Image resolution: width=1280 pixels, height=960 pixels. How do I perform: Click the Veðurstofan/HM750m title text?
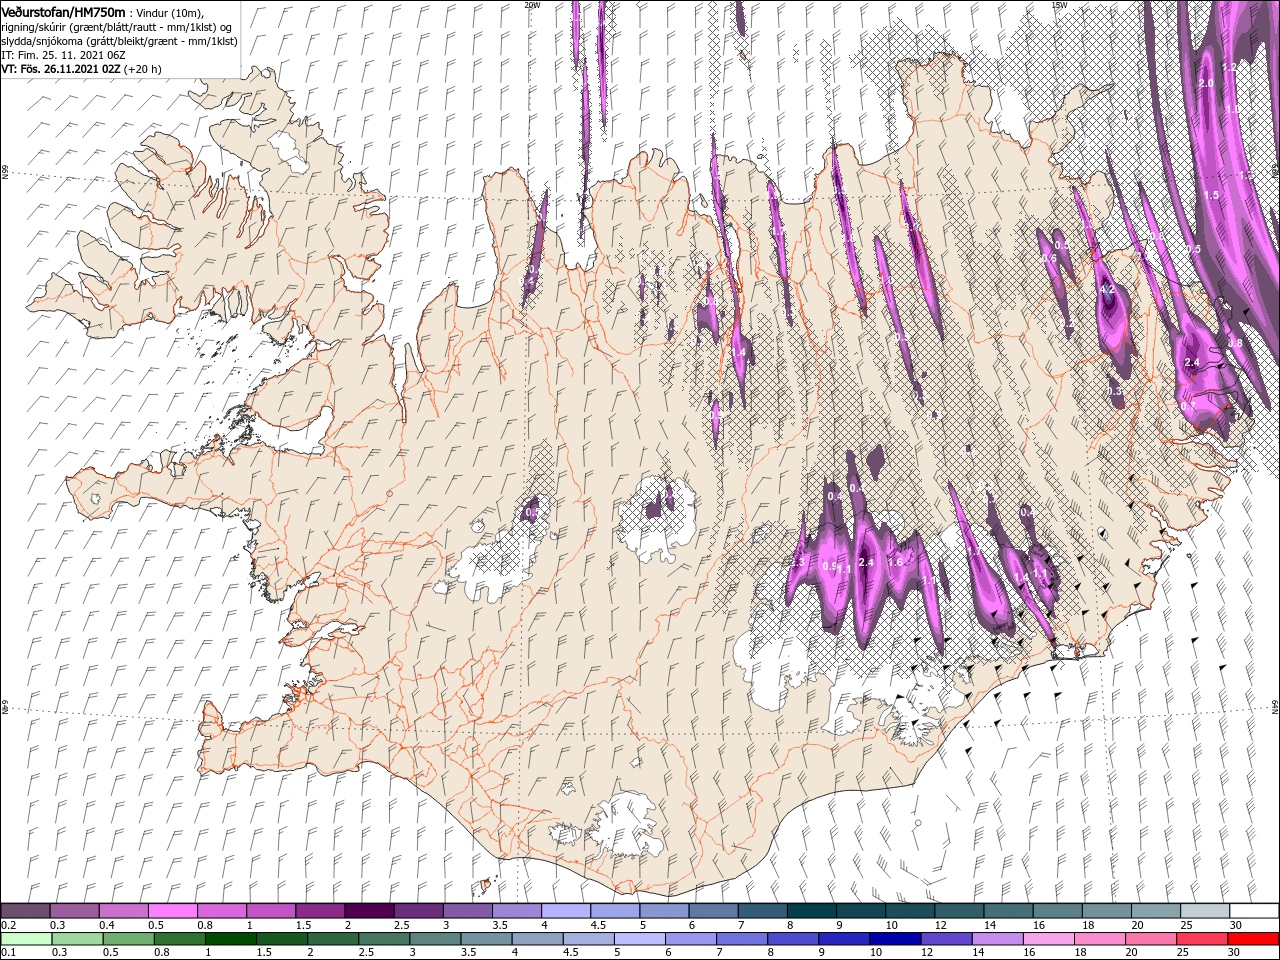(63, 11)
